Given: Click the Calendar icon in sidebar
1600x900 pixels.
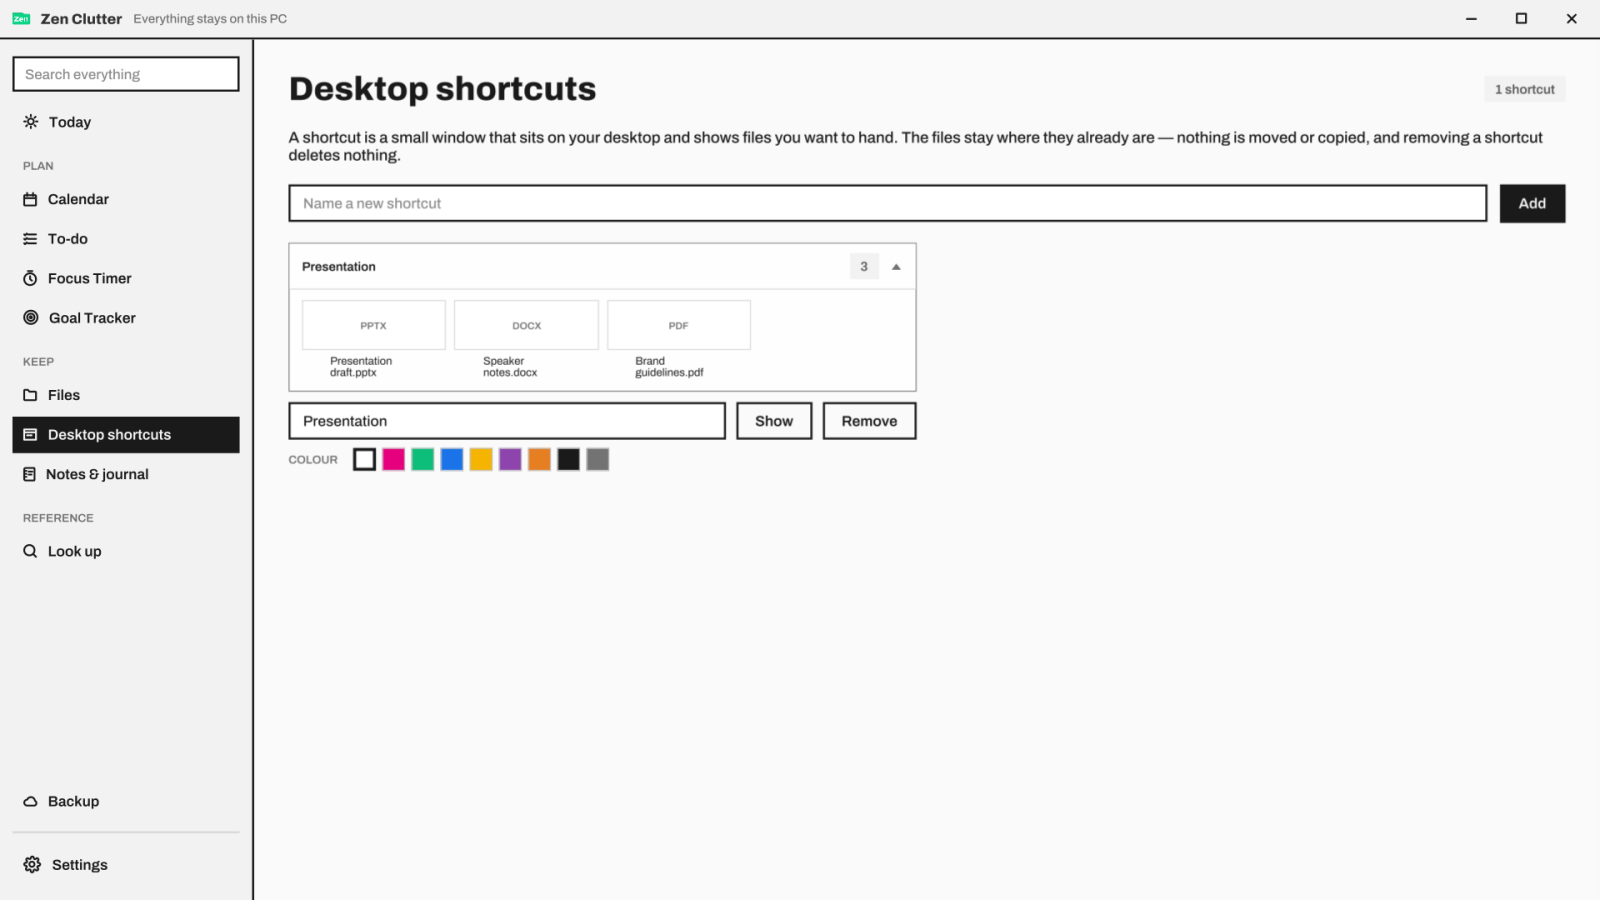Looking at the screenshot, I should tap(30, 199).
